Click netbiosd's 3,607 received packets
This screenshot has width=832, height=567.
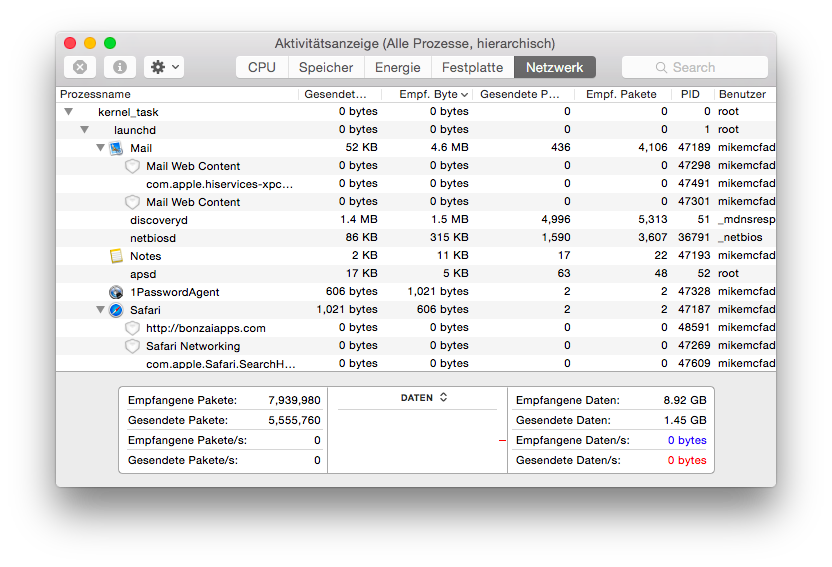coord(653,238)
